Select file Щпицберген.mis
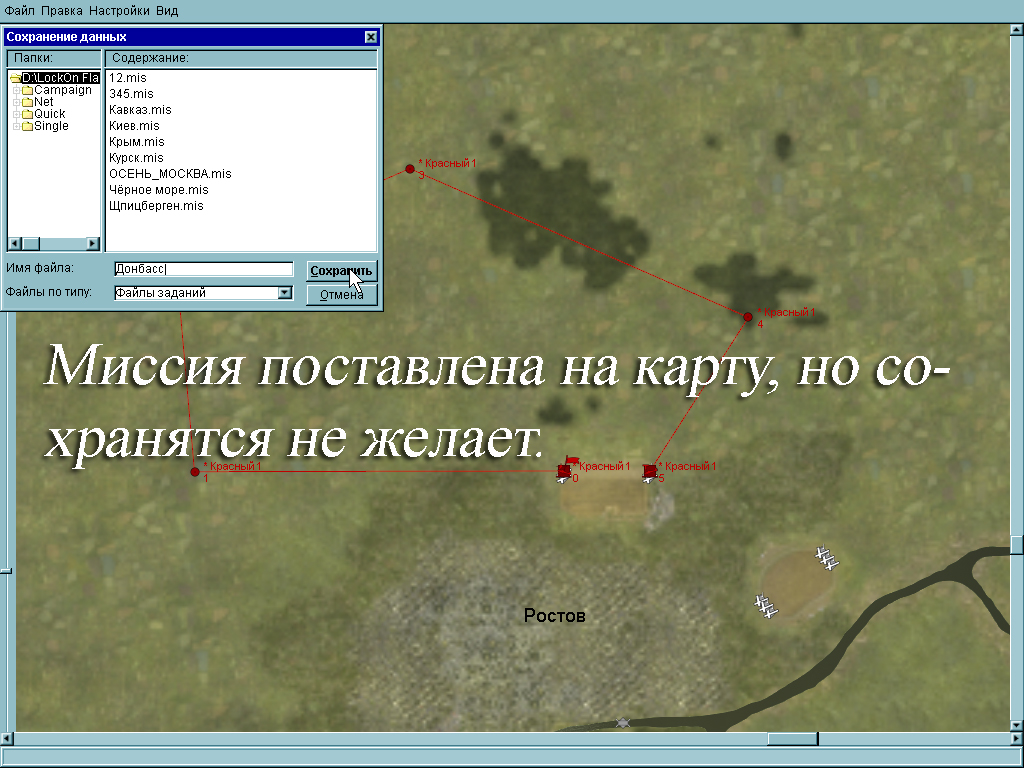Viewport: 1024px width, 768px height. click(156, 206)
